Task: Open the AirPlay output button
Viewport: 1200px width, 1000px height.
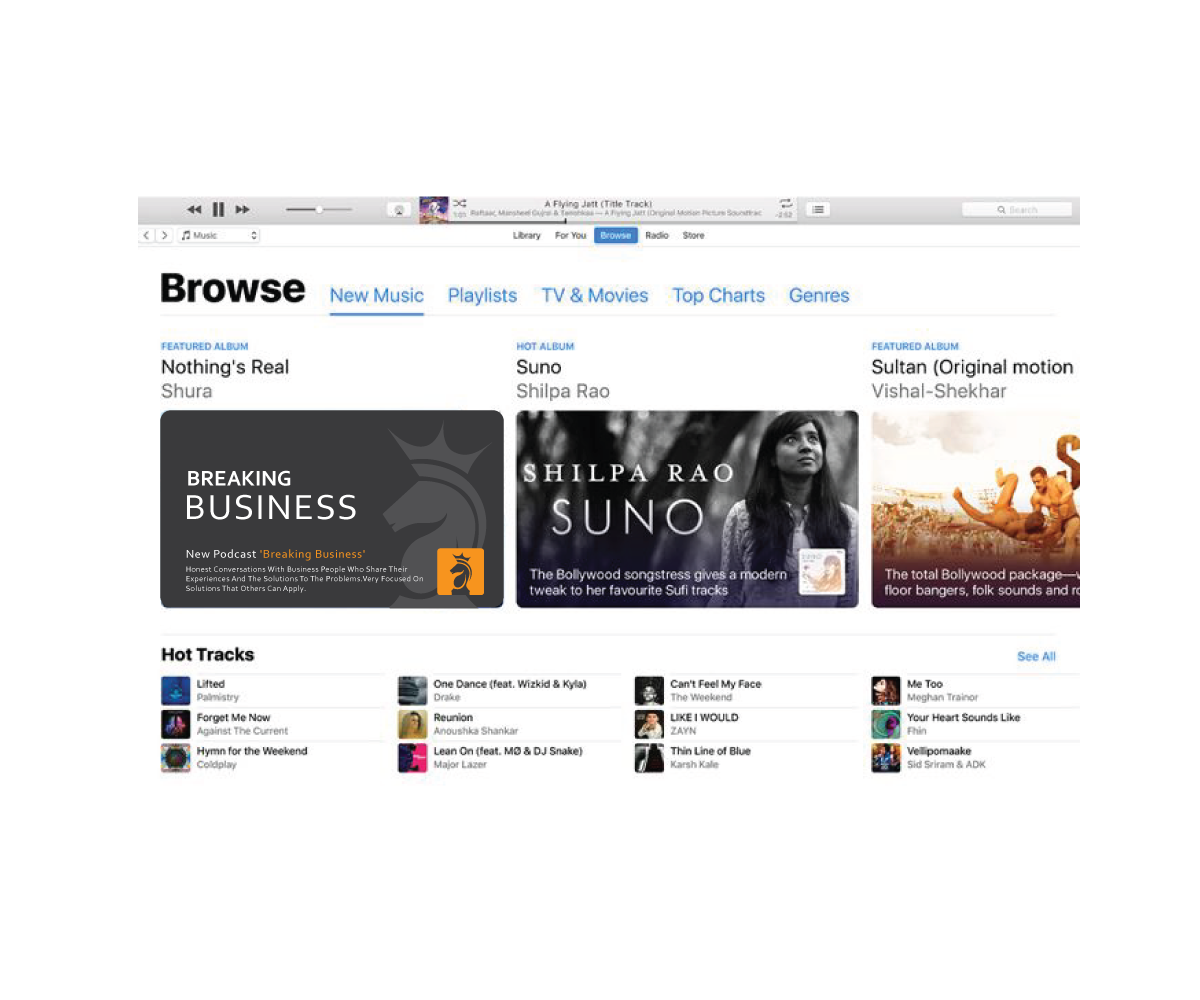Action: (x=398, y=210)
